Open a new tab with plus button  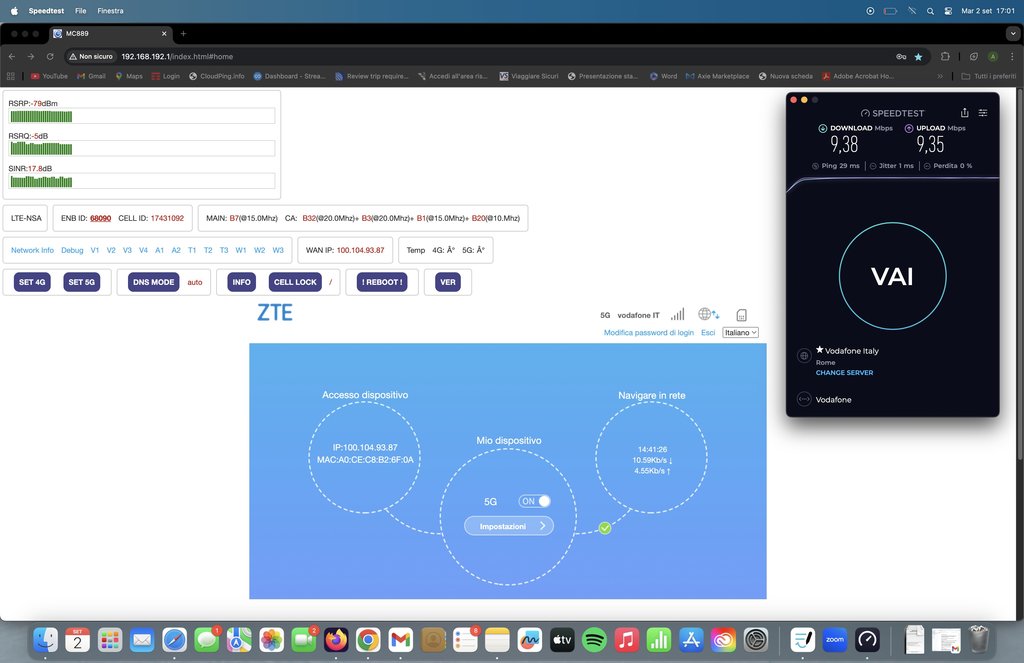tap(184, 33)
